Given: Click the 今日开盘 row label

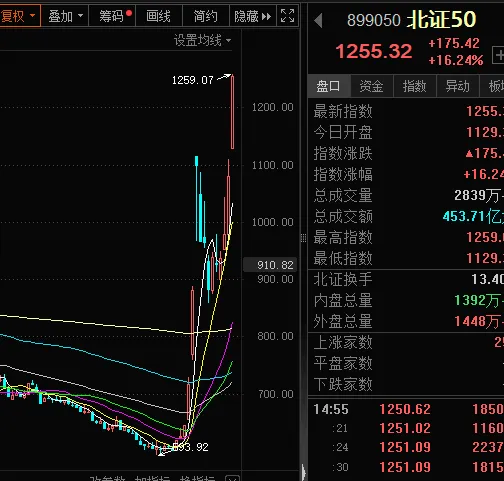Looking at the screenshot, I should point(343,132).
